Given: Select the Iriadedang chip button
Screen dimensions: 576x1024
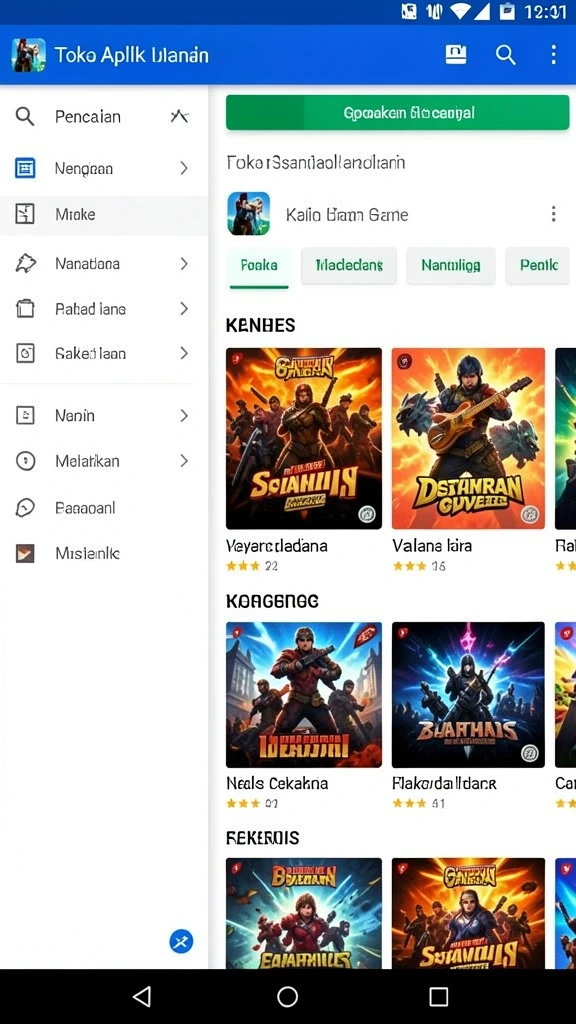Looking at the screenshot, I should [x=349, y=265].
